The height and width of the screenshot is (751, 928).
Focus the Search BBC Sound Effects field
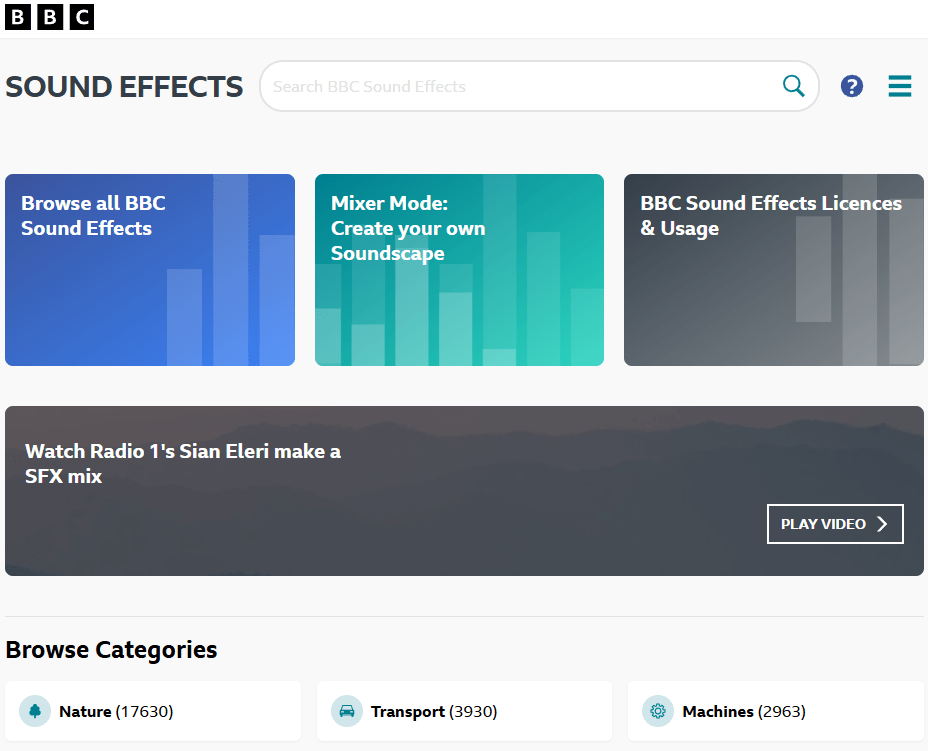pos(520,86)
